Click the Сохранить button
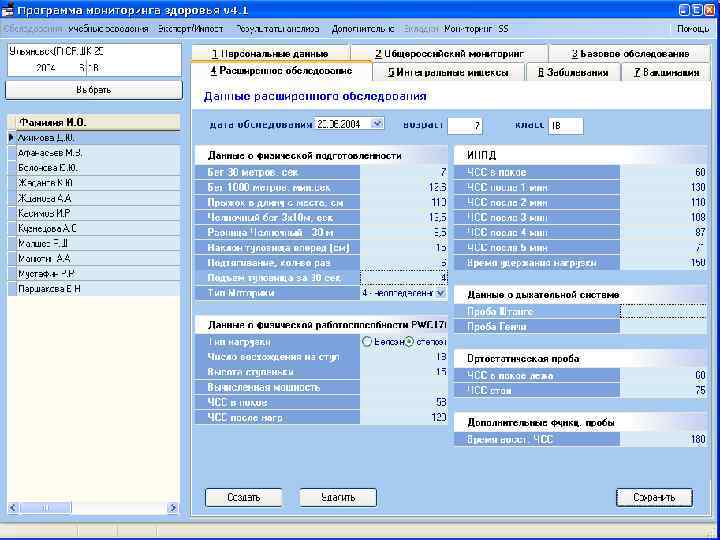The image size is (720, 540). pyautogui.click(x=654, y=497)
